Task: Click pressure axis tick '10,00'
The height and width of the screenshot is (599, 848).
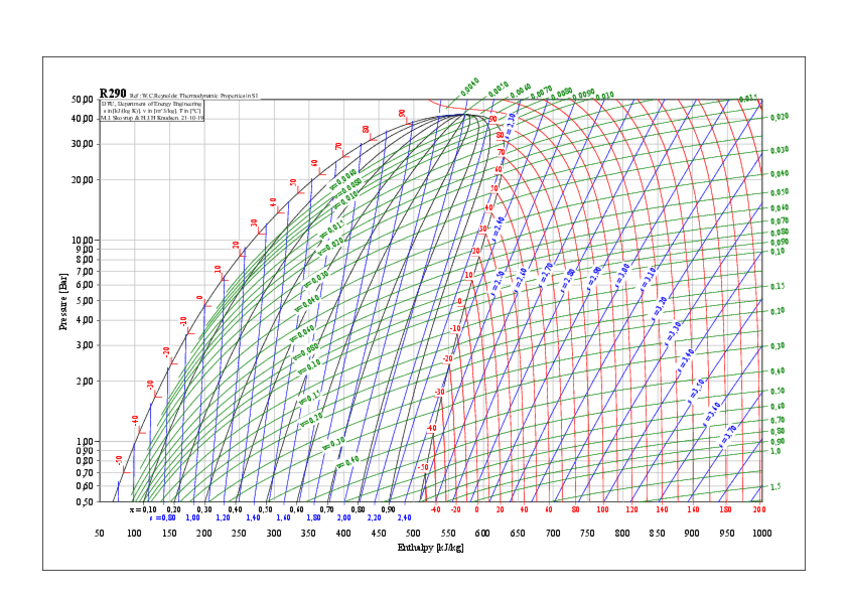Action: [x=82, y=239]
